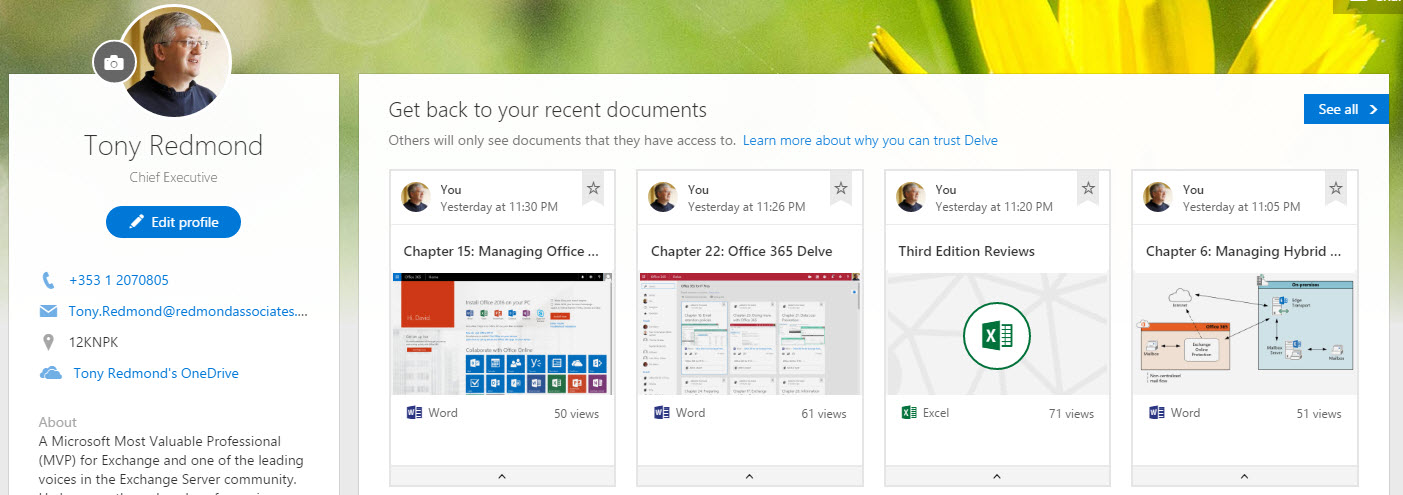
Task: Click the Word icon on Chapter 6 card
Action: click(x=1157, y=412)
